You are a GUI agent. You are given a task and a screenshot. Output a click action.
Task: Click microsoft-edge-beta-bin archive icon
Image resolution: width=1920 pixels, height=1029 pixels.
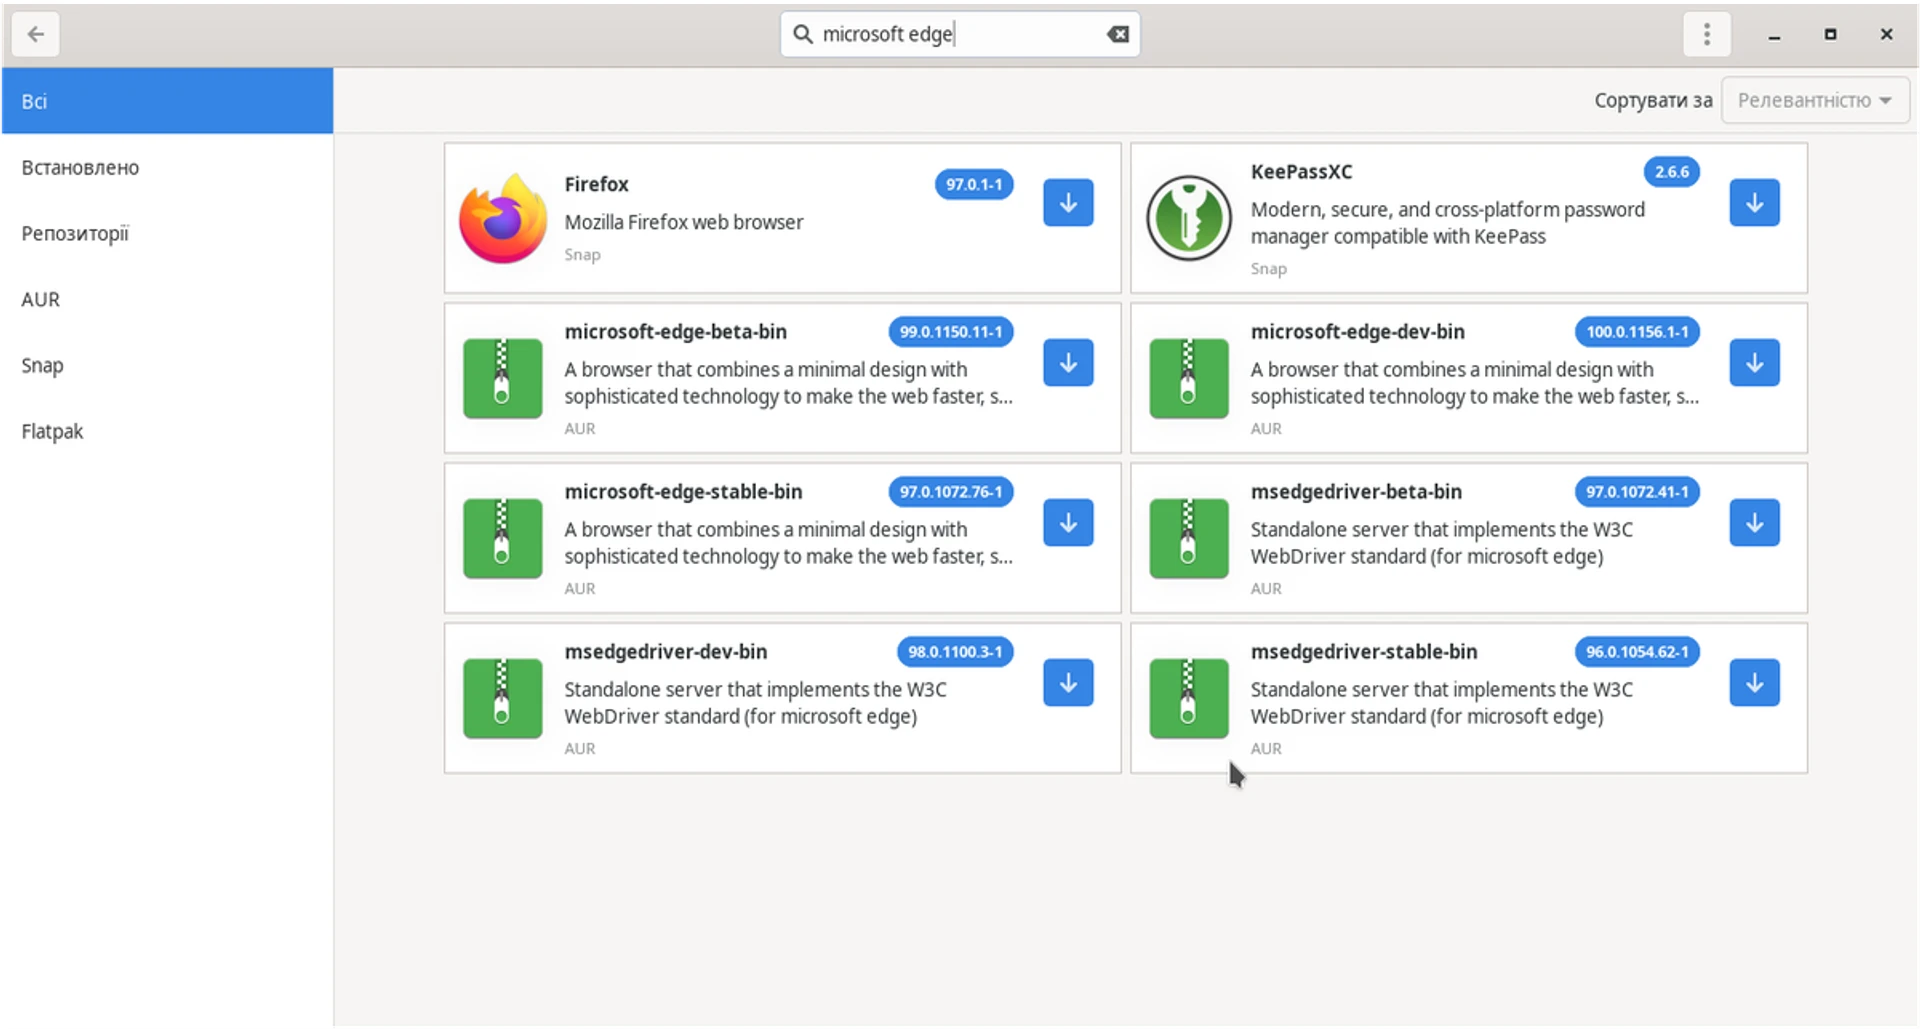click(x=503, y=378)
